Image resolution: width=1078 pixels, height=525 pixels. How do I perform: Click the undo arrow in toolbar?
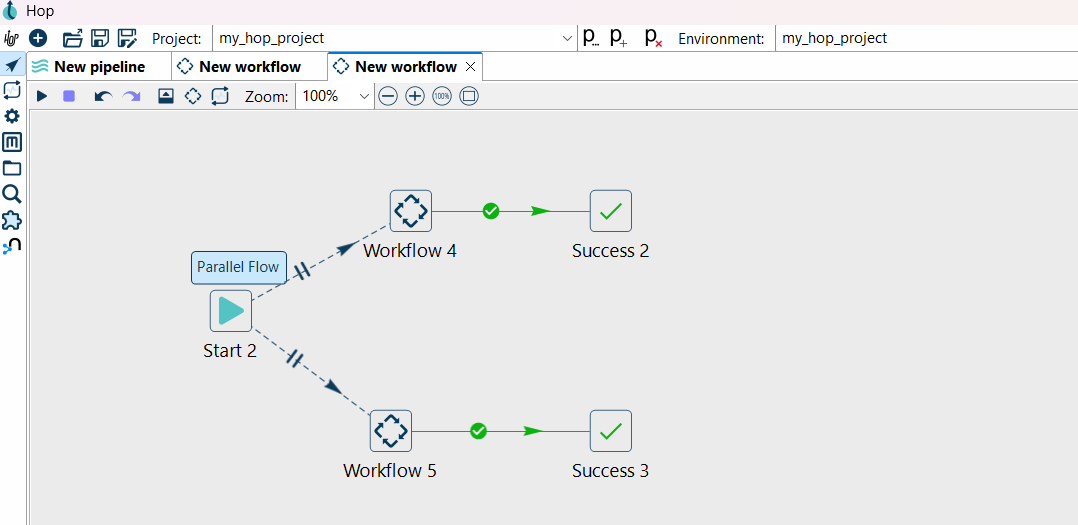(102, 96)
